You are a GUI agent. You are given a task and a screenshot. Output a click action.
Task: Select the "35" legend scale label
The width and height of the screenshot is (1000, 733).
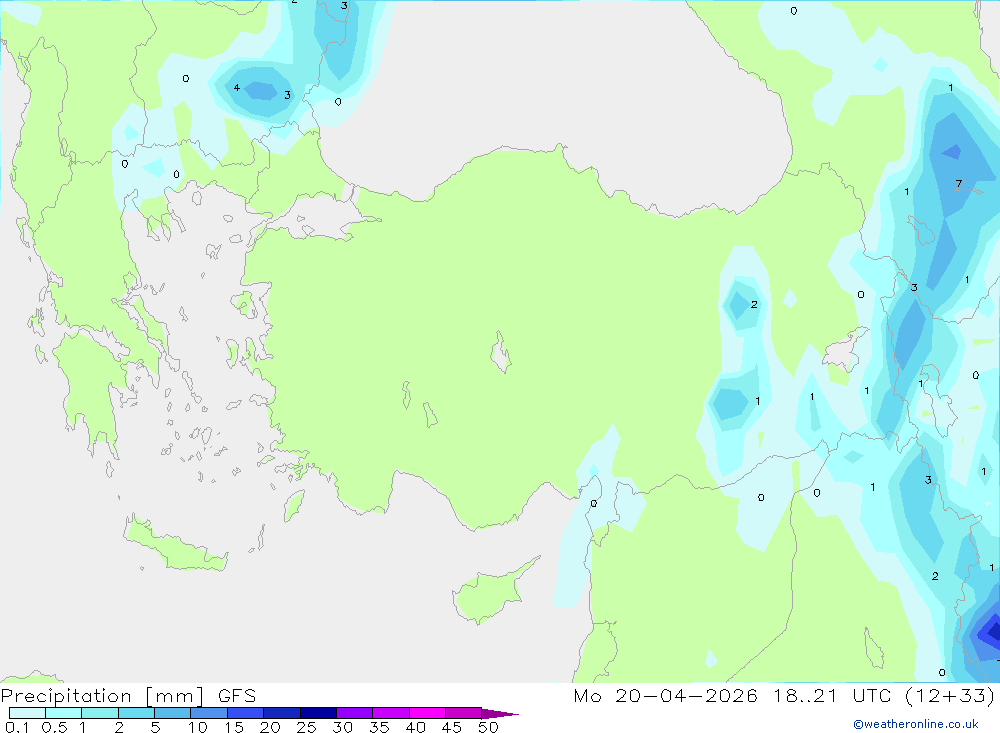(379, 727)
